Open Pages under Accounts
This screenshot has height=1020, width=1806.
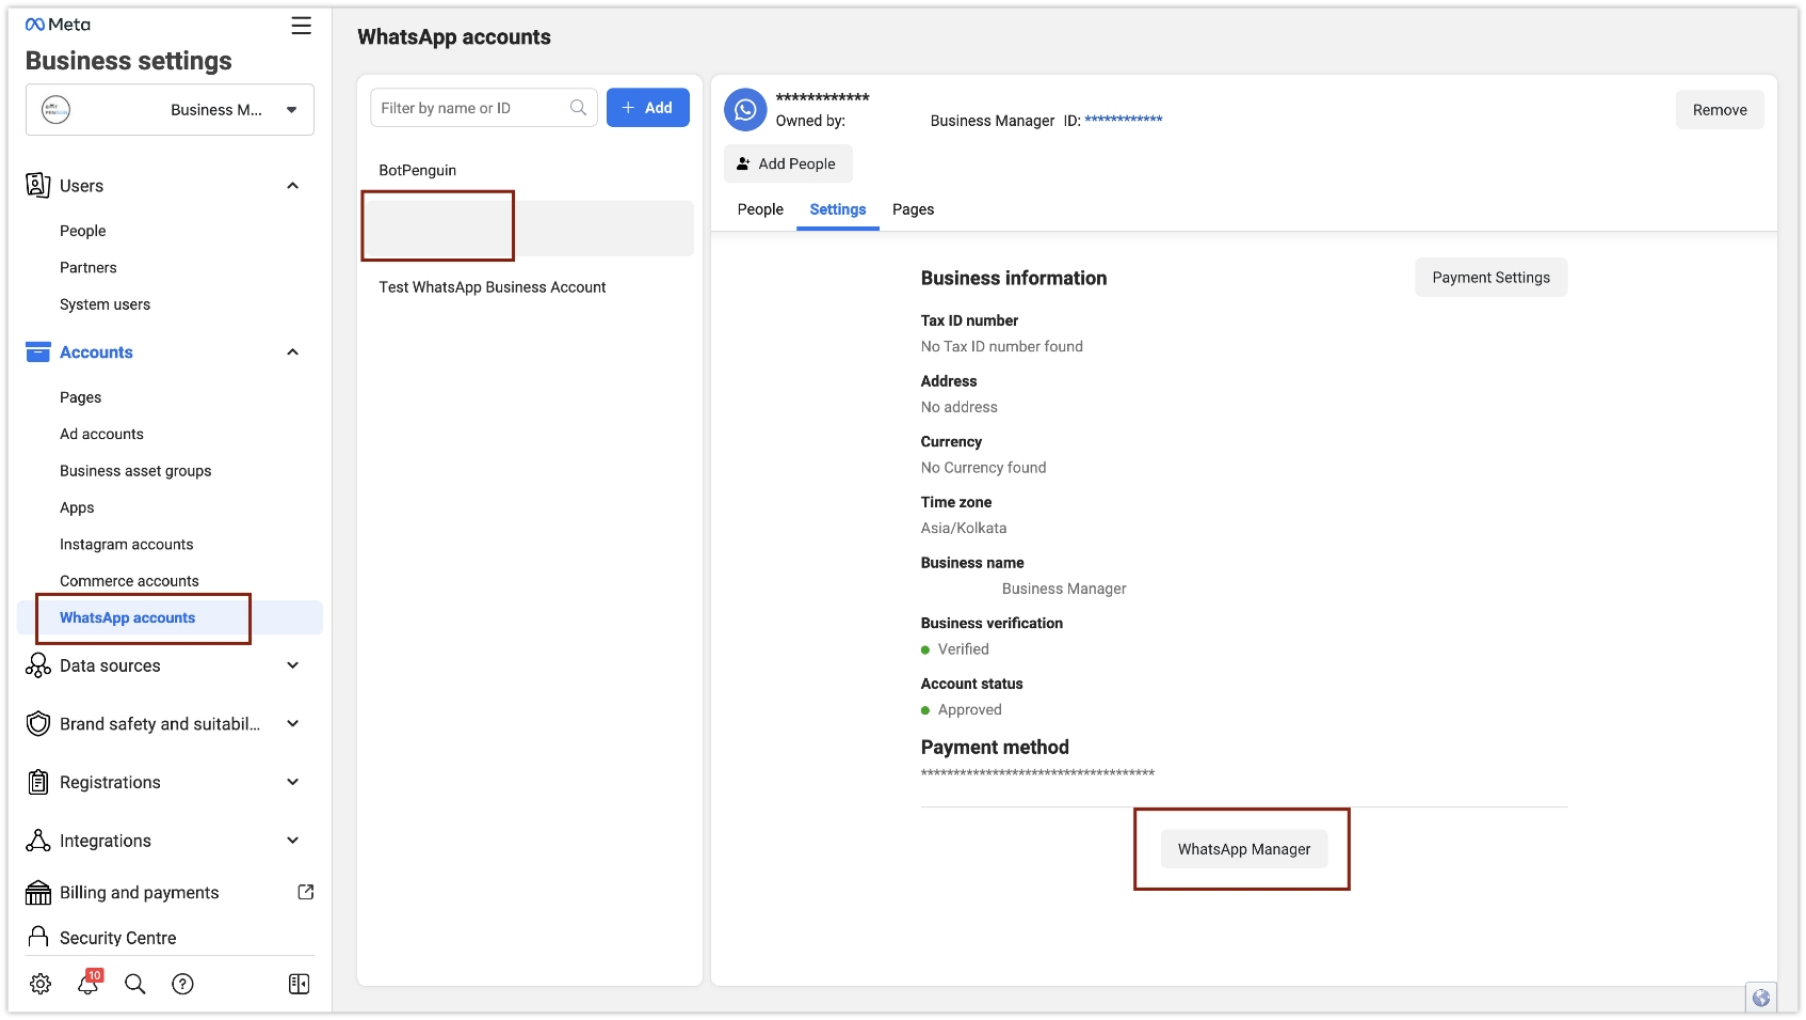point(81,398)
